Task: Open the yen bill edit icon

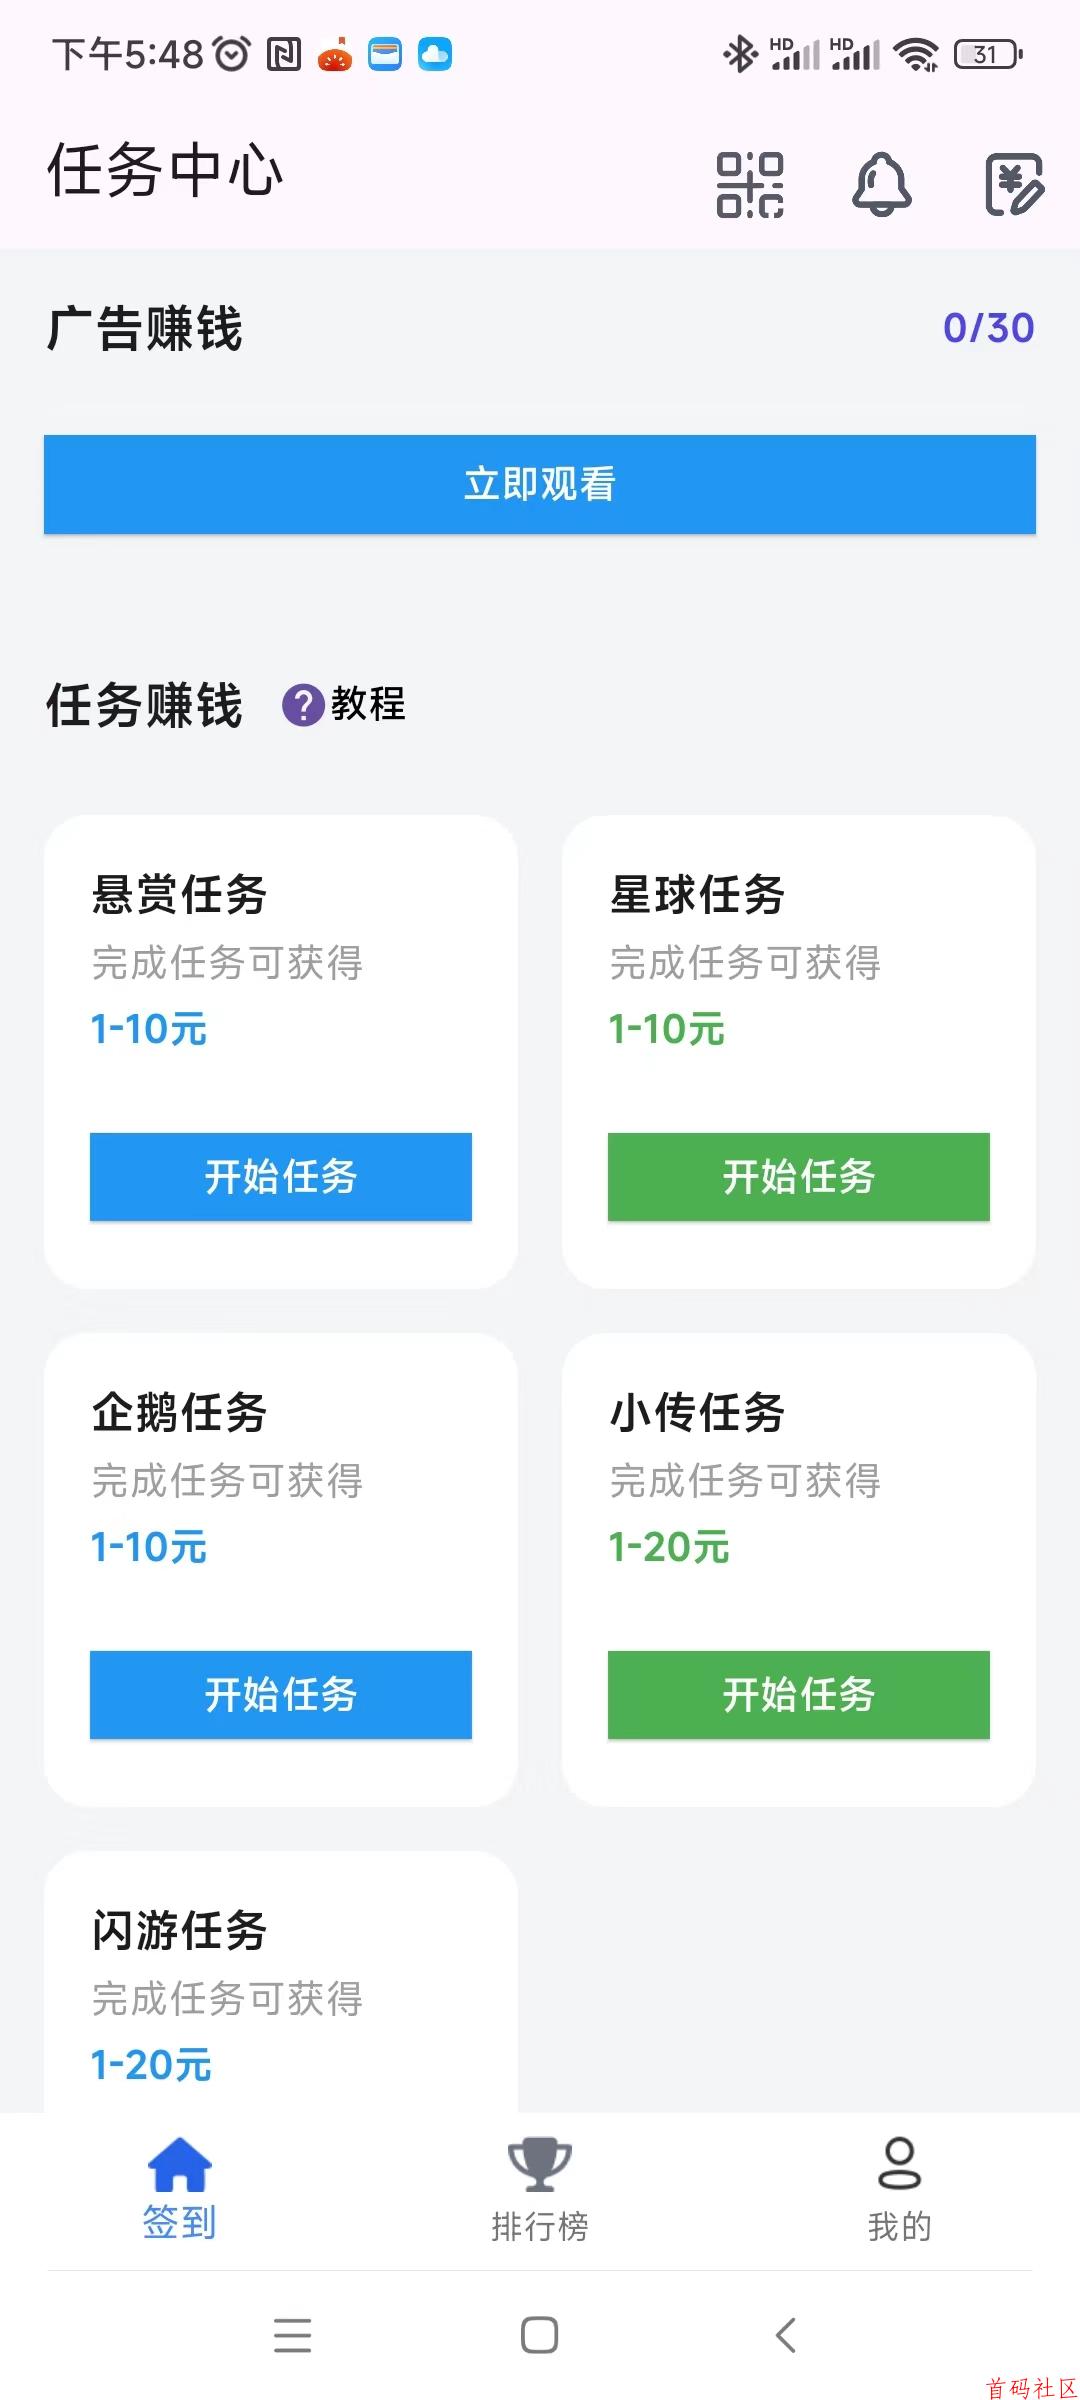Action: pyautogui.click(x=1014, y=184)
